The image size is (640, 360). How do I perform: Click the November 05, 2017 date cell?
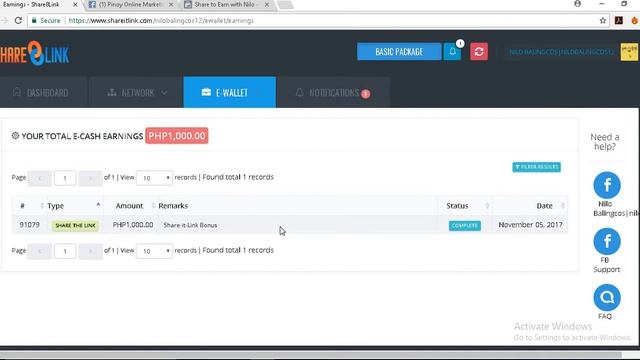(530, 225)
